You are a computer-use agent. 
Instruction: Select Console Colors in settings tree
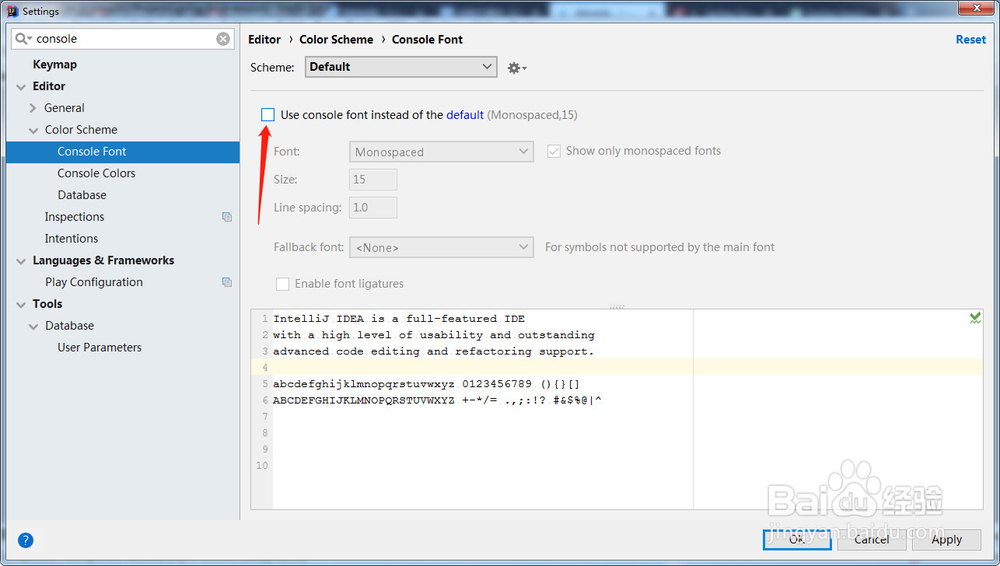[x=96, y=173]
